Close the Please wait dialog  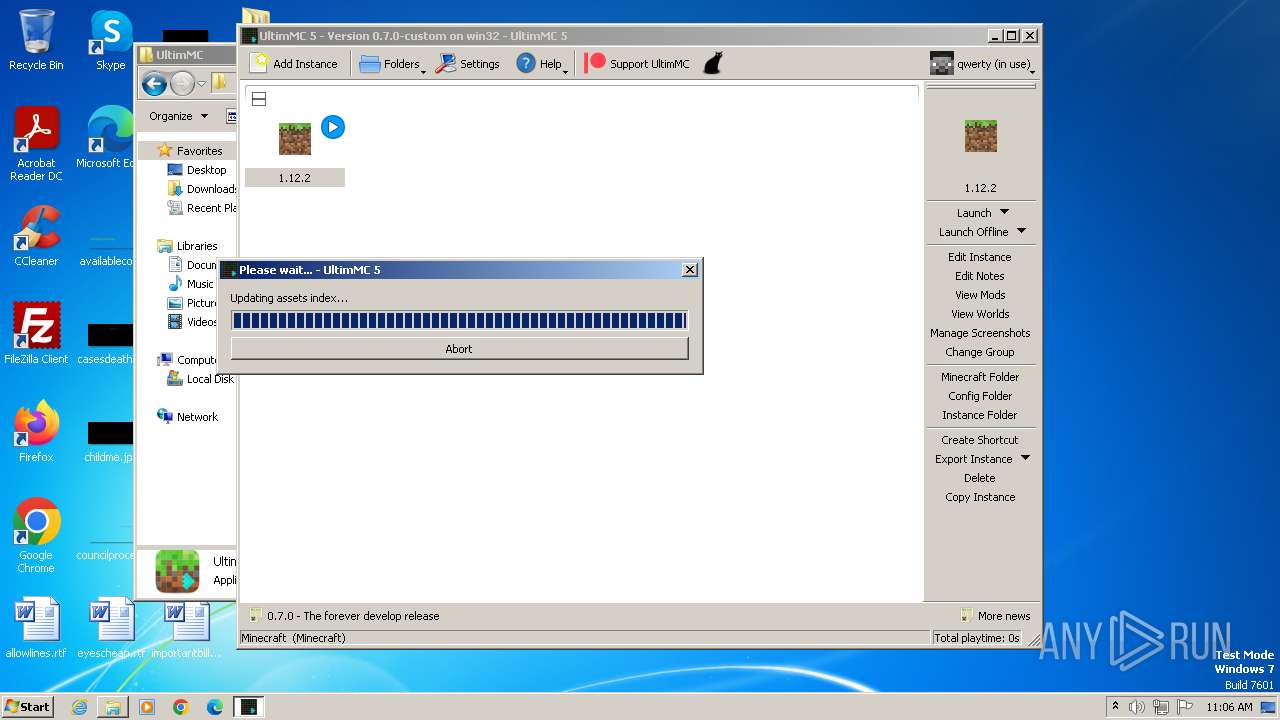pos(690,270)
